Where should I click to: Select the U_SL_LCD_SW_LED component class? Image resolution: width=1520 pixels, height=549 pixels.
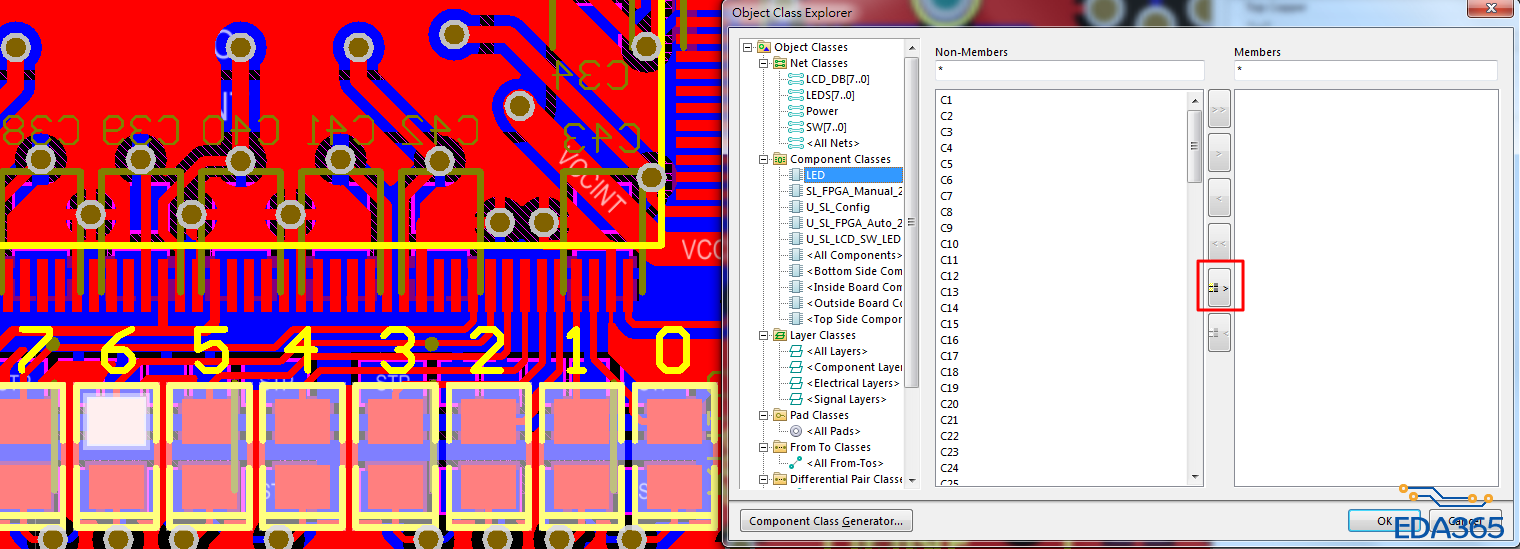pyautogui.click(x=853, y=239)
